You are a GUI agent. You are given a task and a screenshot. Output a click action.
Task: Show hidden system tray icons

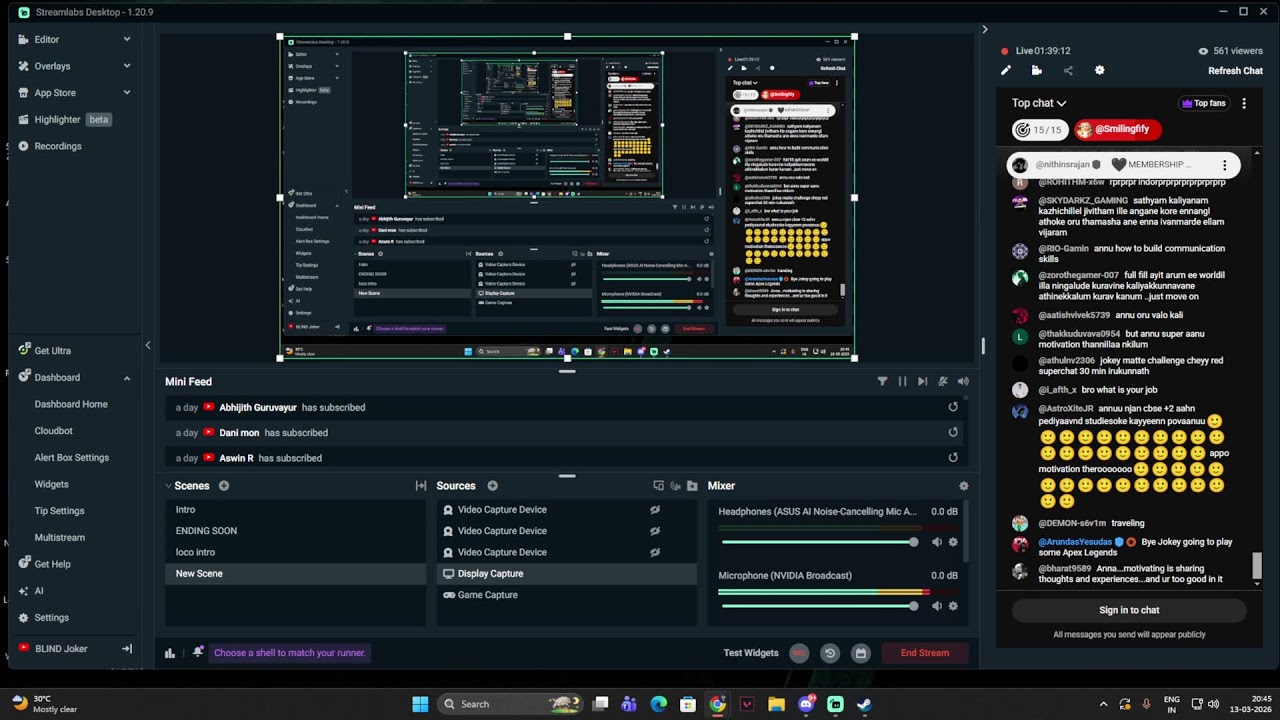tap(1104, 704)
